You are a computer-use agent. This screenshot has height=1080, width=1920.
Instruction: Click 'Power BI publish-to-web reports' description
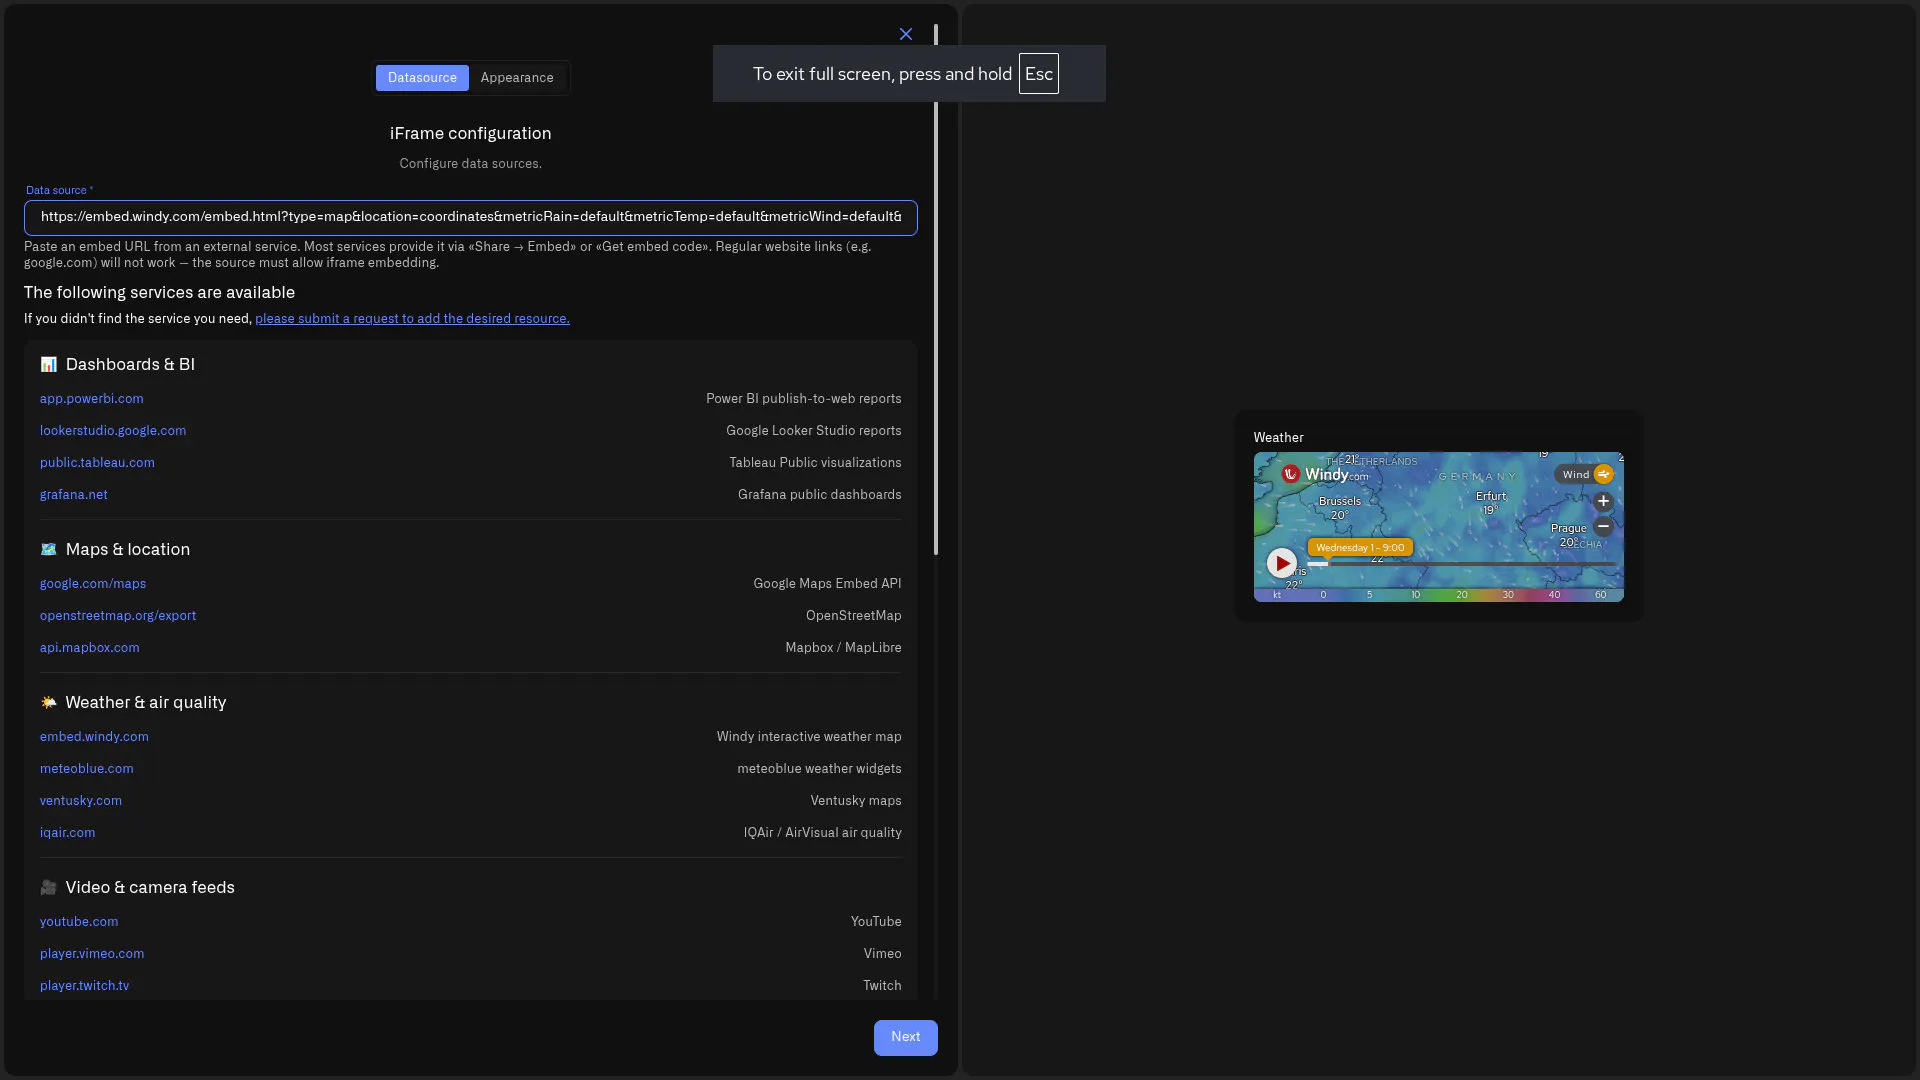click(804, 399)
